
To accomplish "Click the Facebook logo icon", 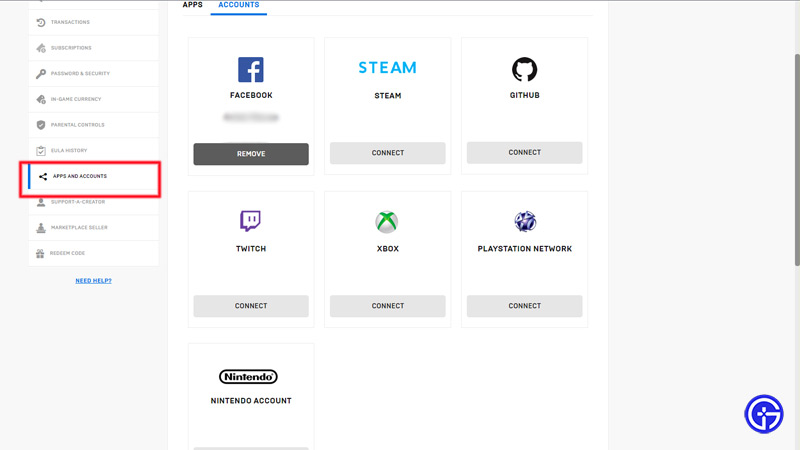I will click(251, 69).
